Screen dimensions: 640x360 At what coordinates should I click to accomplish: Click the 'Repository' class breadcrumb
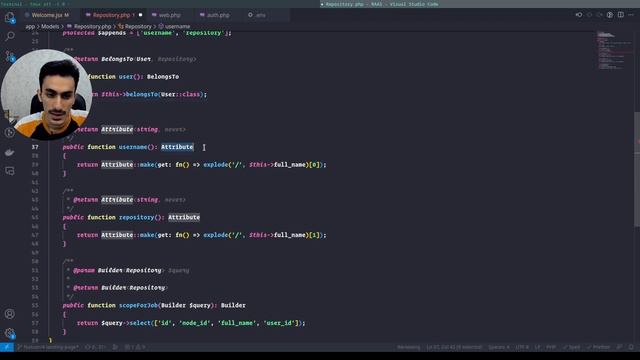pos(138,27)
